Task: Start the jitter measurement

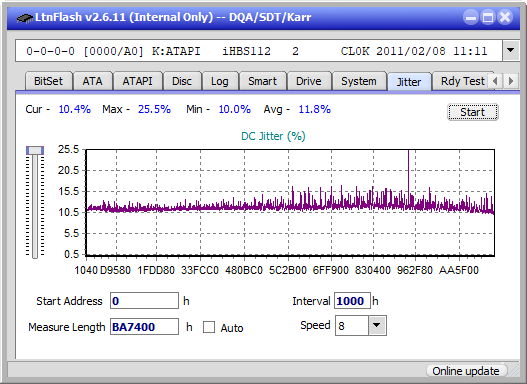Action: click(473, 112)
